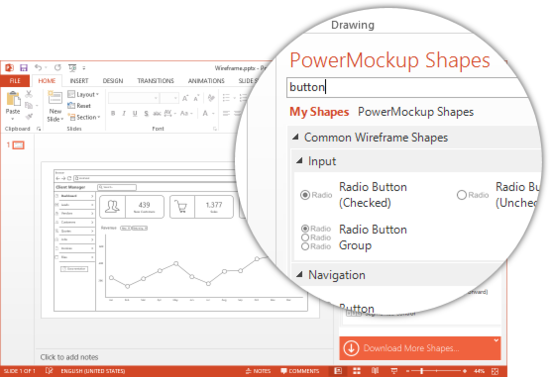Select slide 1 thumbnail in slide panel
Screen dimensions: 550x377
click(19, 145)
